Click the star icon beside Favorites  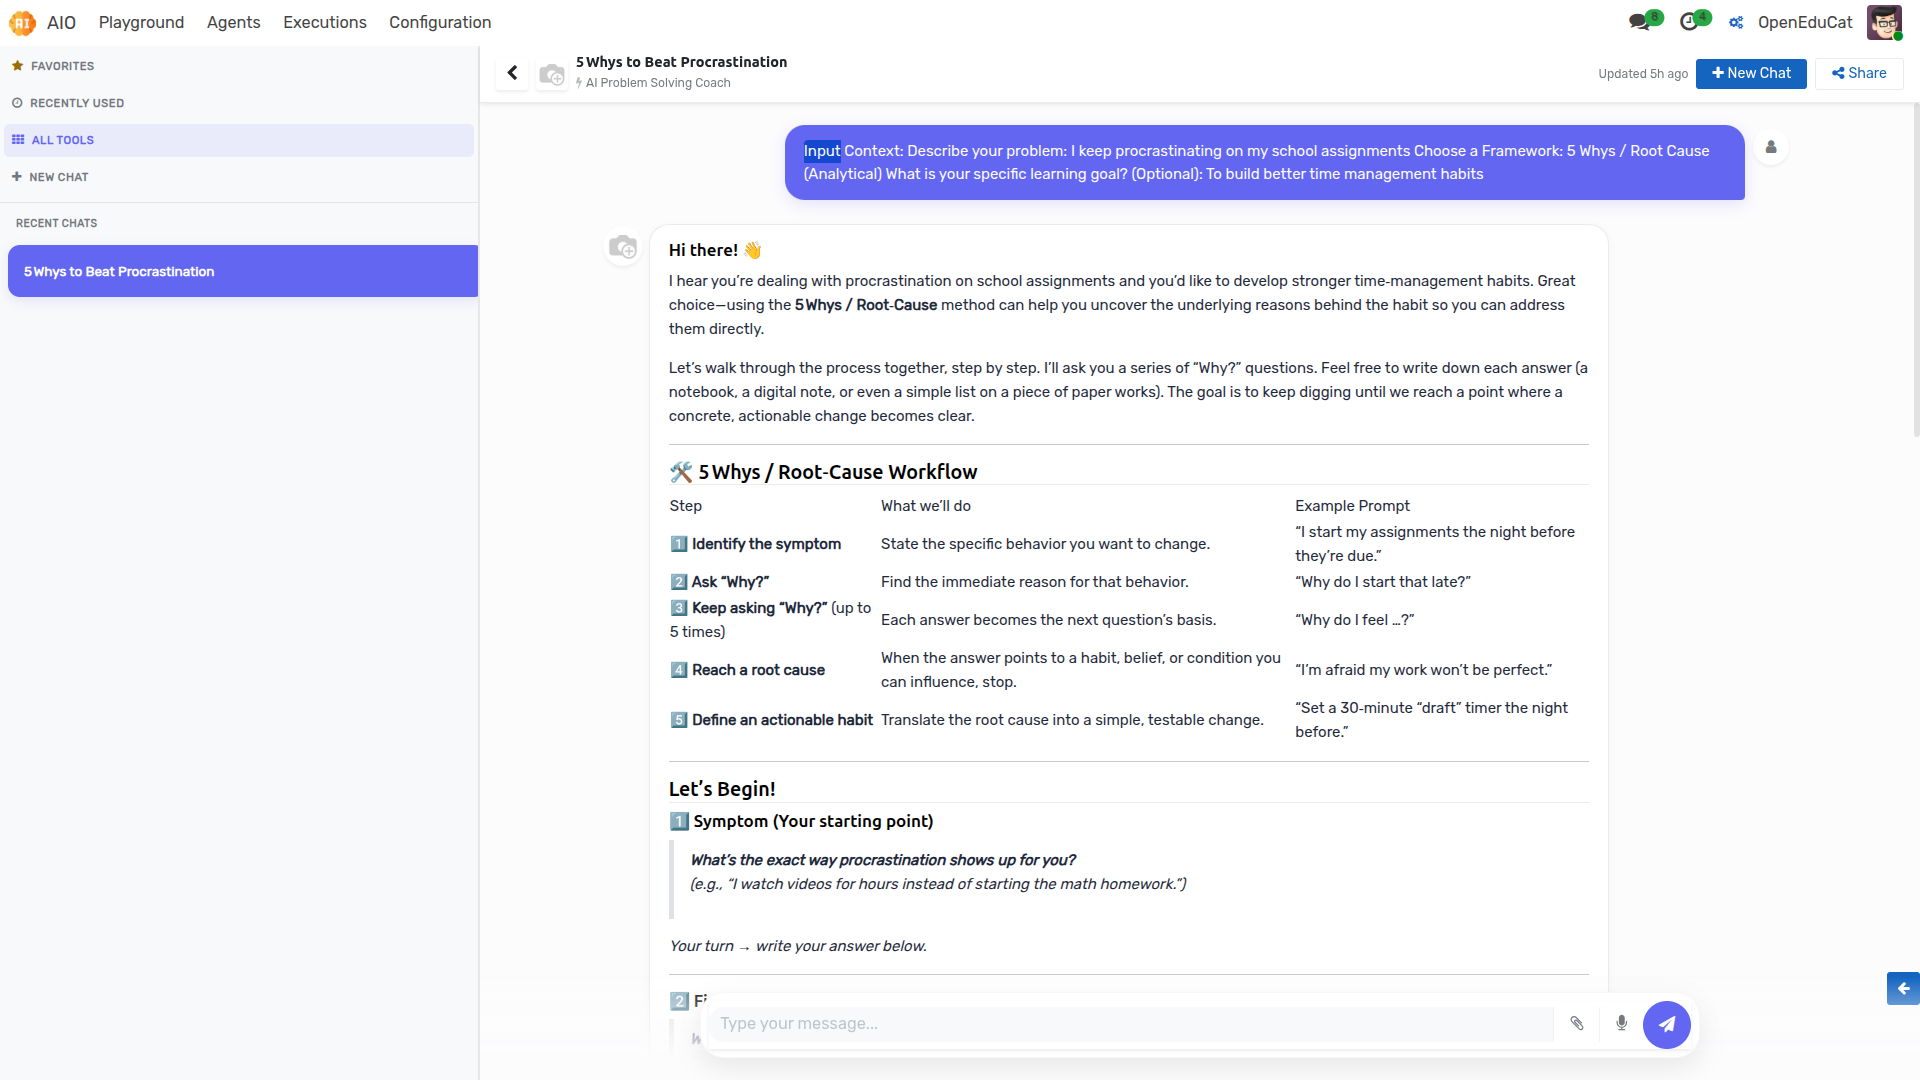point(17,66)
